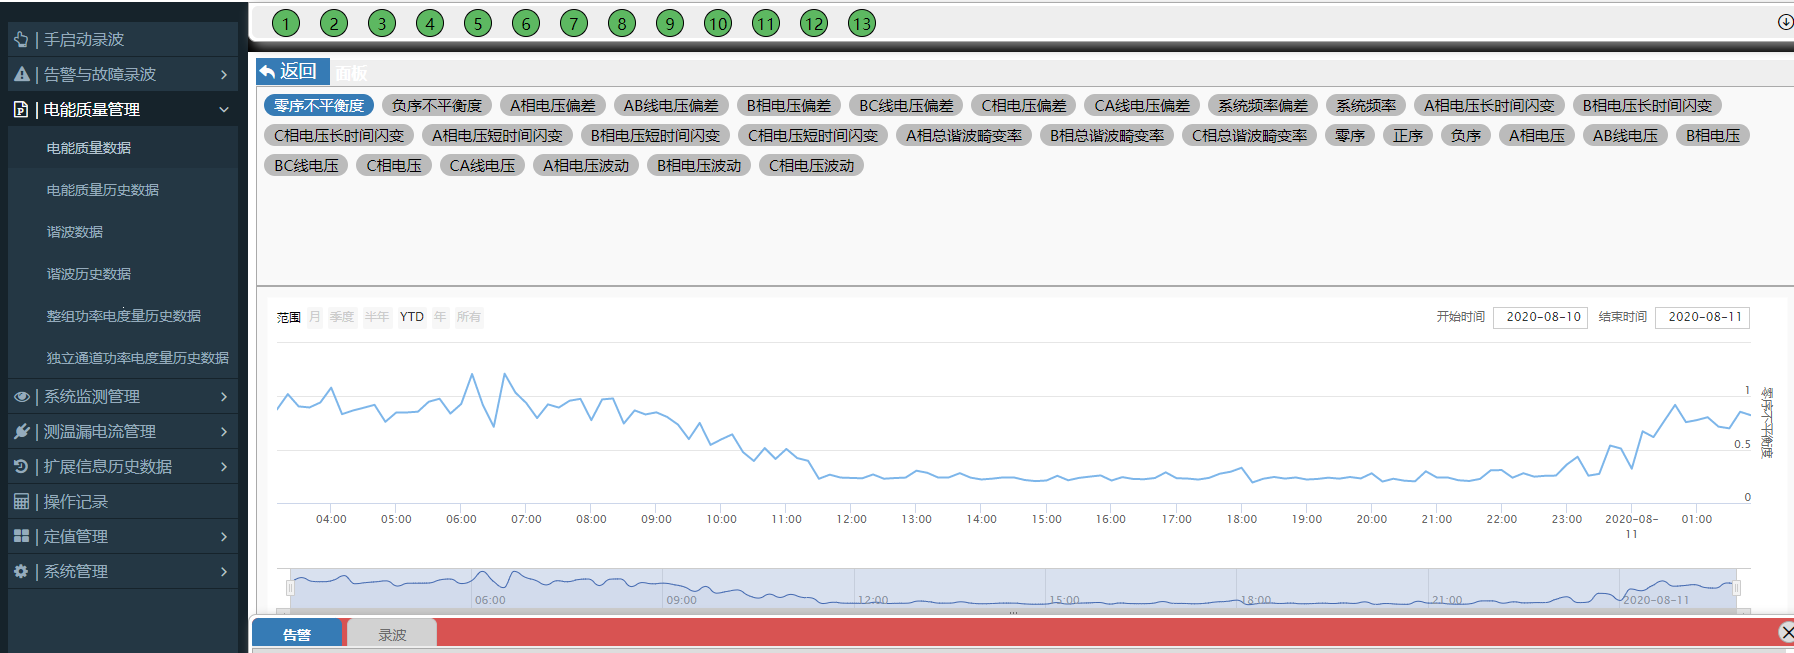Click the manual wave recording hand icon

[21, 40]
